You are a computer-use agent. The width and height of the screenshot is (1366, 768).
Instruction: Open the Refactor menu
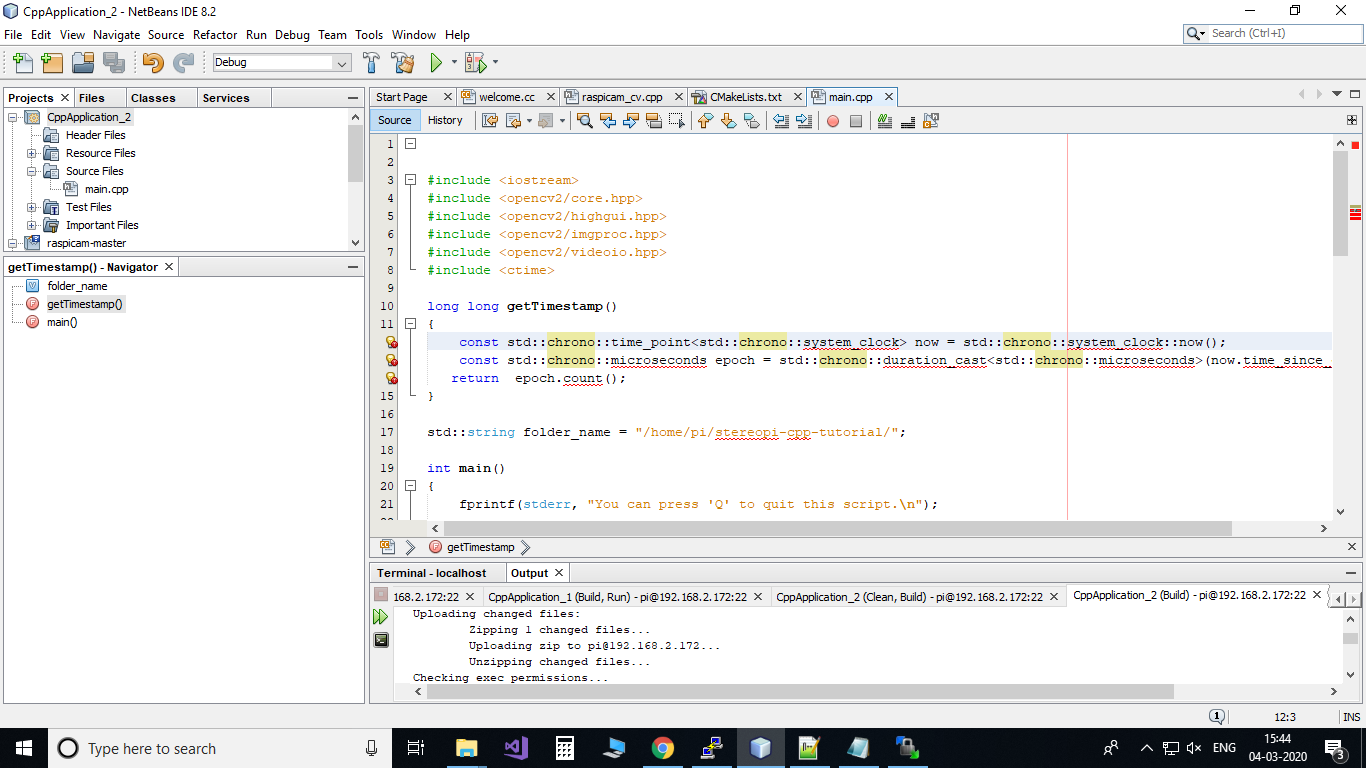point(215,34)
